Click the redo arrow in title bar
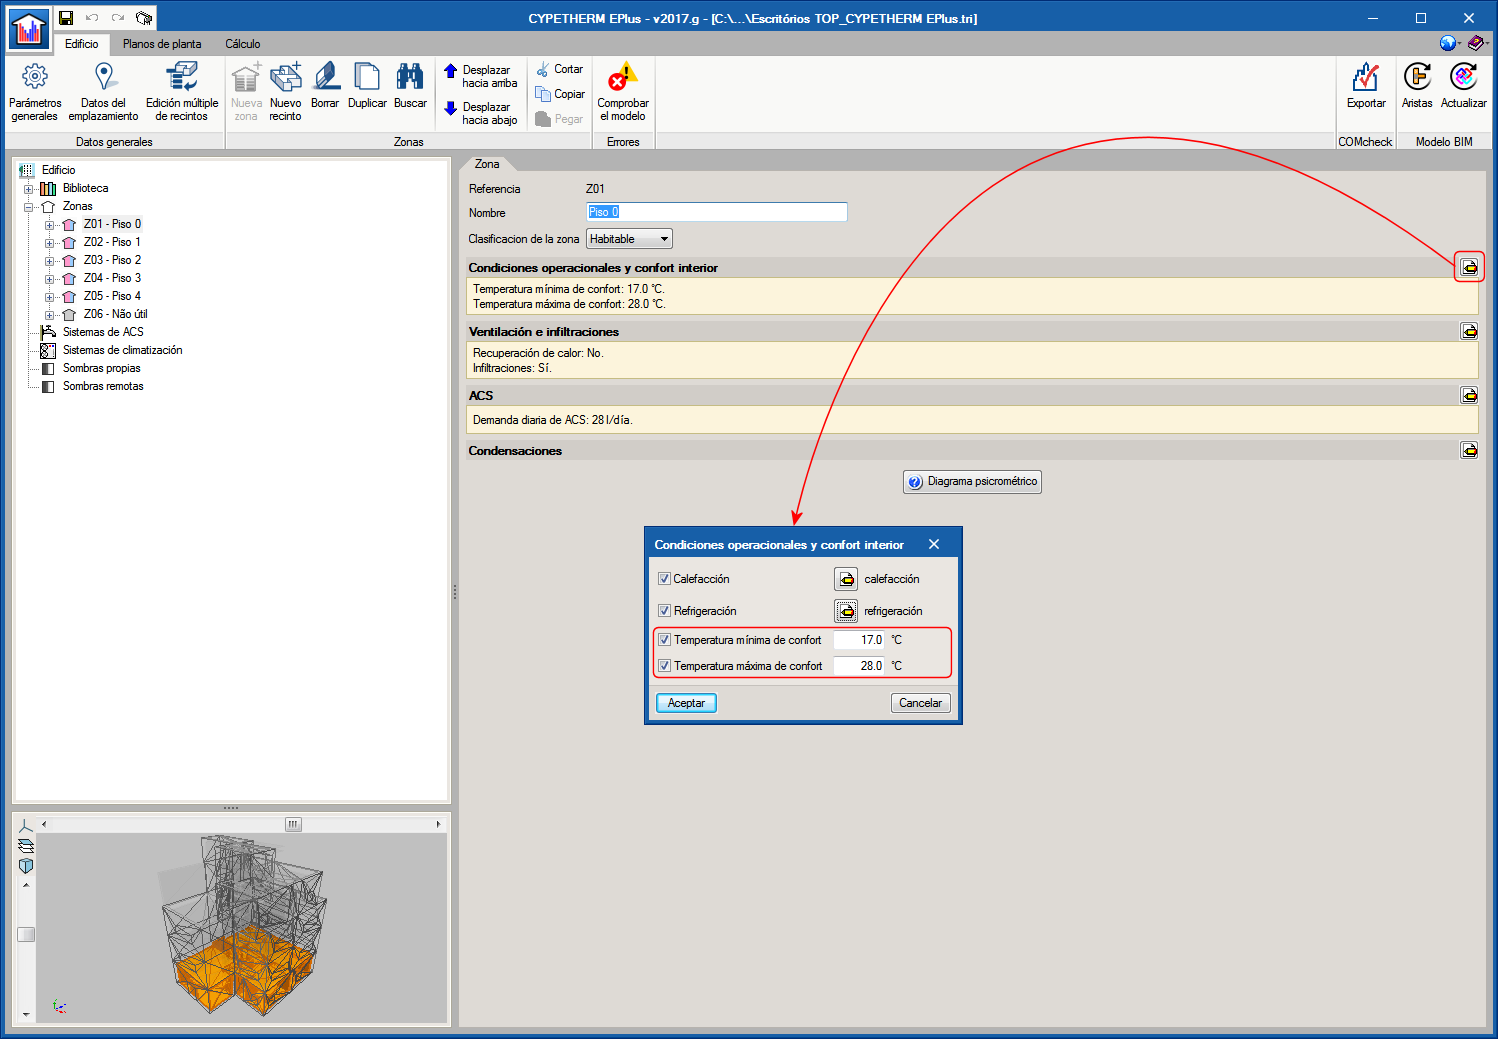Viewport: 1498px width, 1039px height. 118,18
